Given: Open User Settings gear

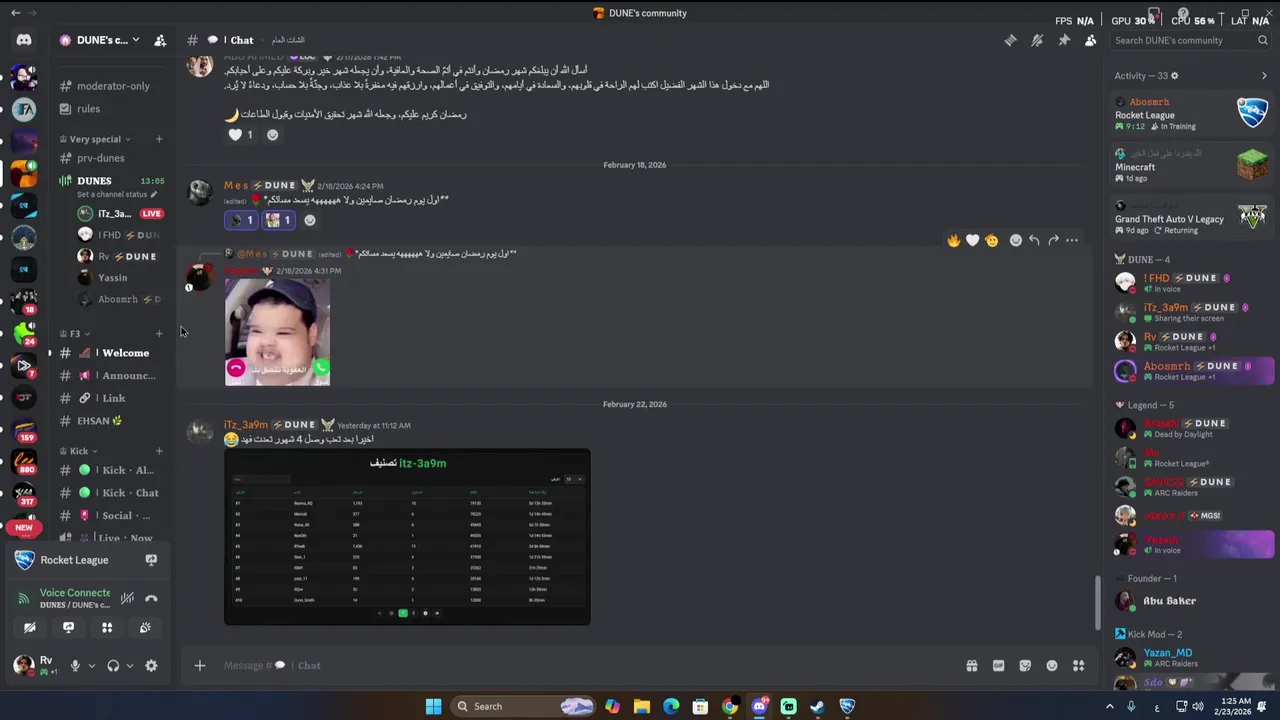Looking at the screenshot, I should coord(151,666).
